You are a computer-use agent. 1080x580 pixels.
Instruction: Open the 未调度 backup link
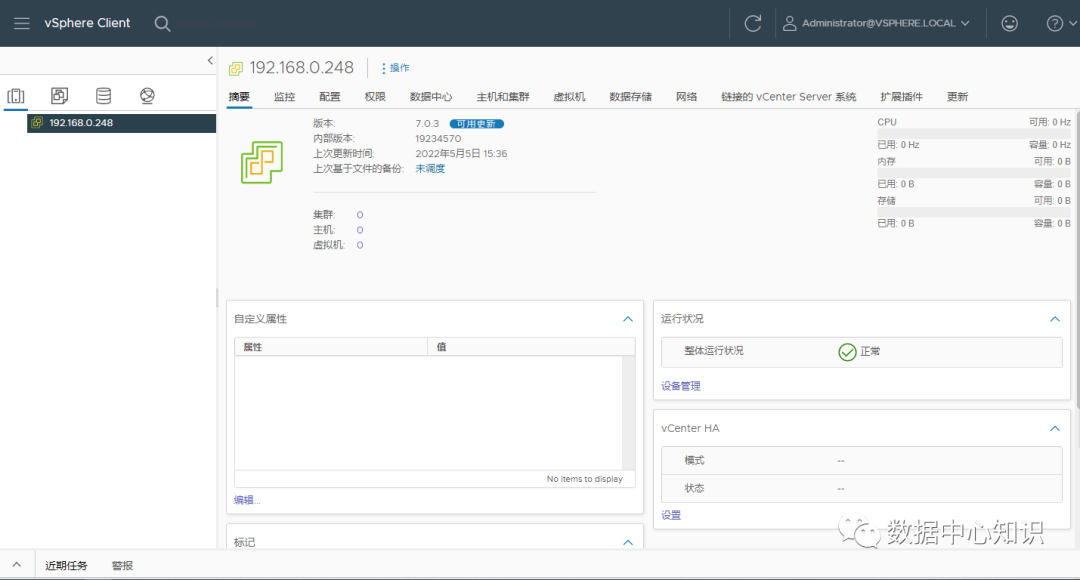coord(430,169)
